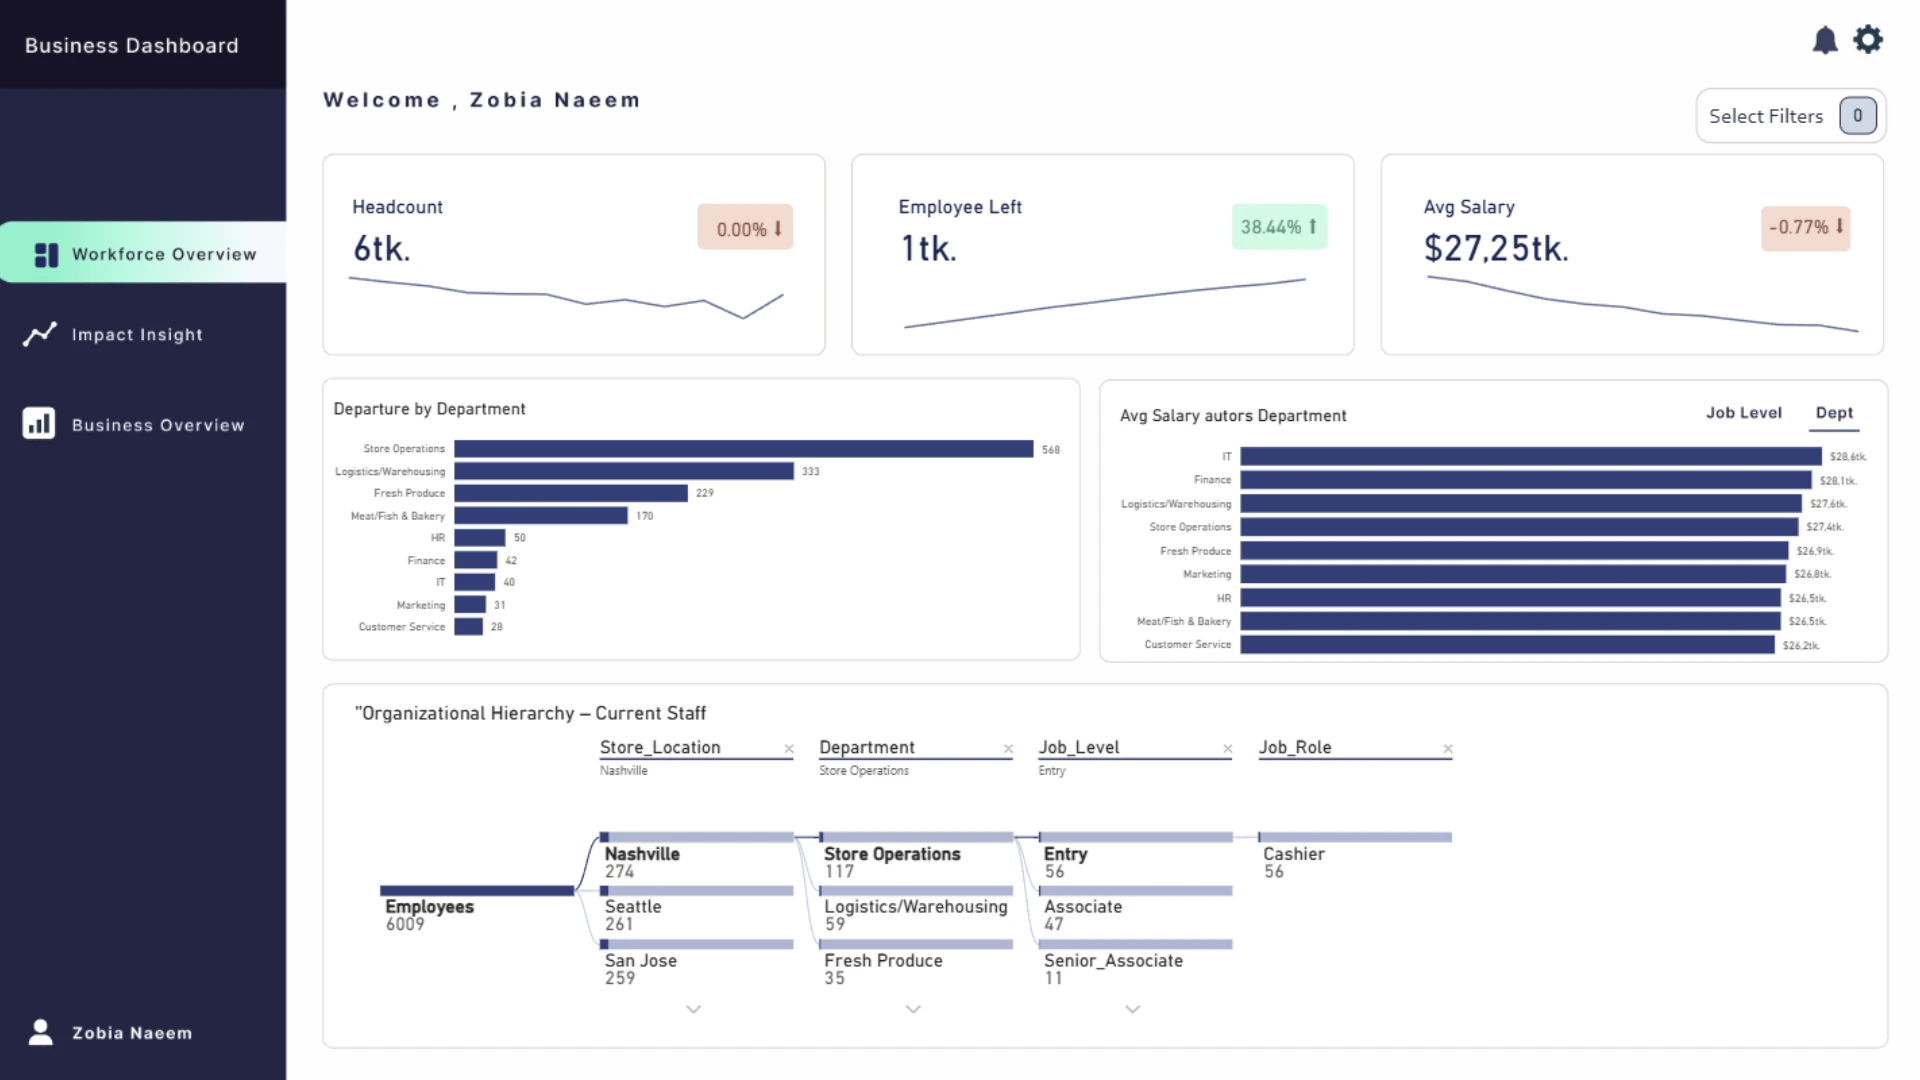This screenshot has height=1080, width=1920.
Task: Remove Store_Location level with its X icon
Action: (x=789, y=749)
